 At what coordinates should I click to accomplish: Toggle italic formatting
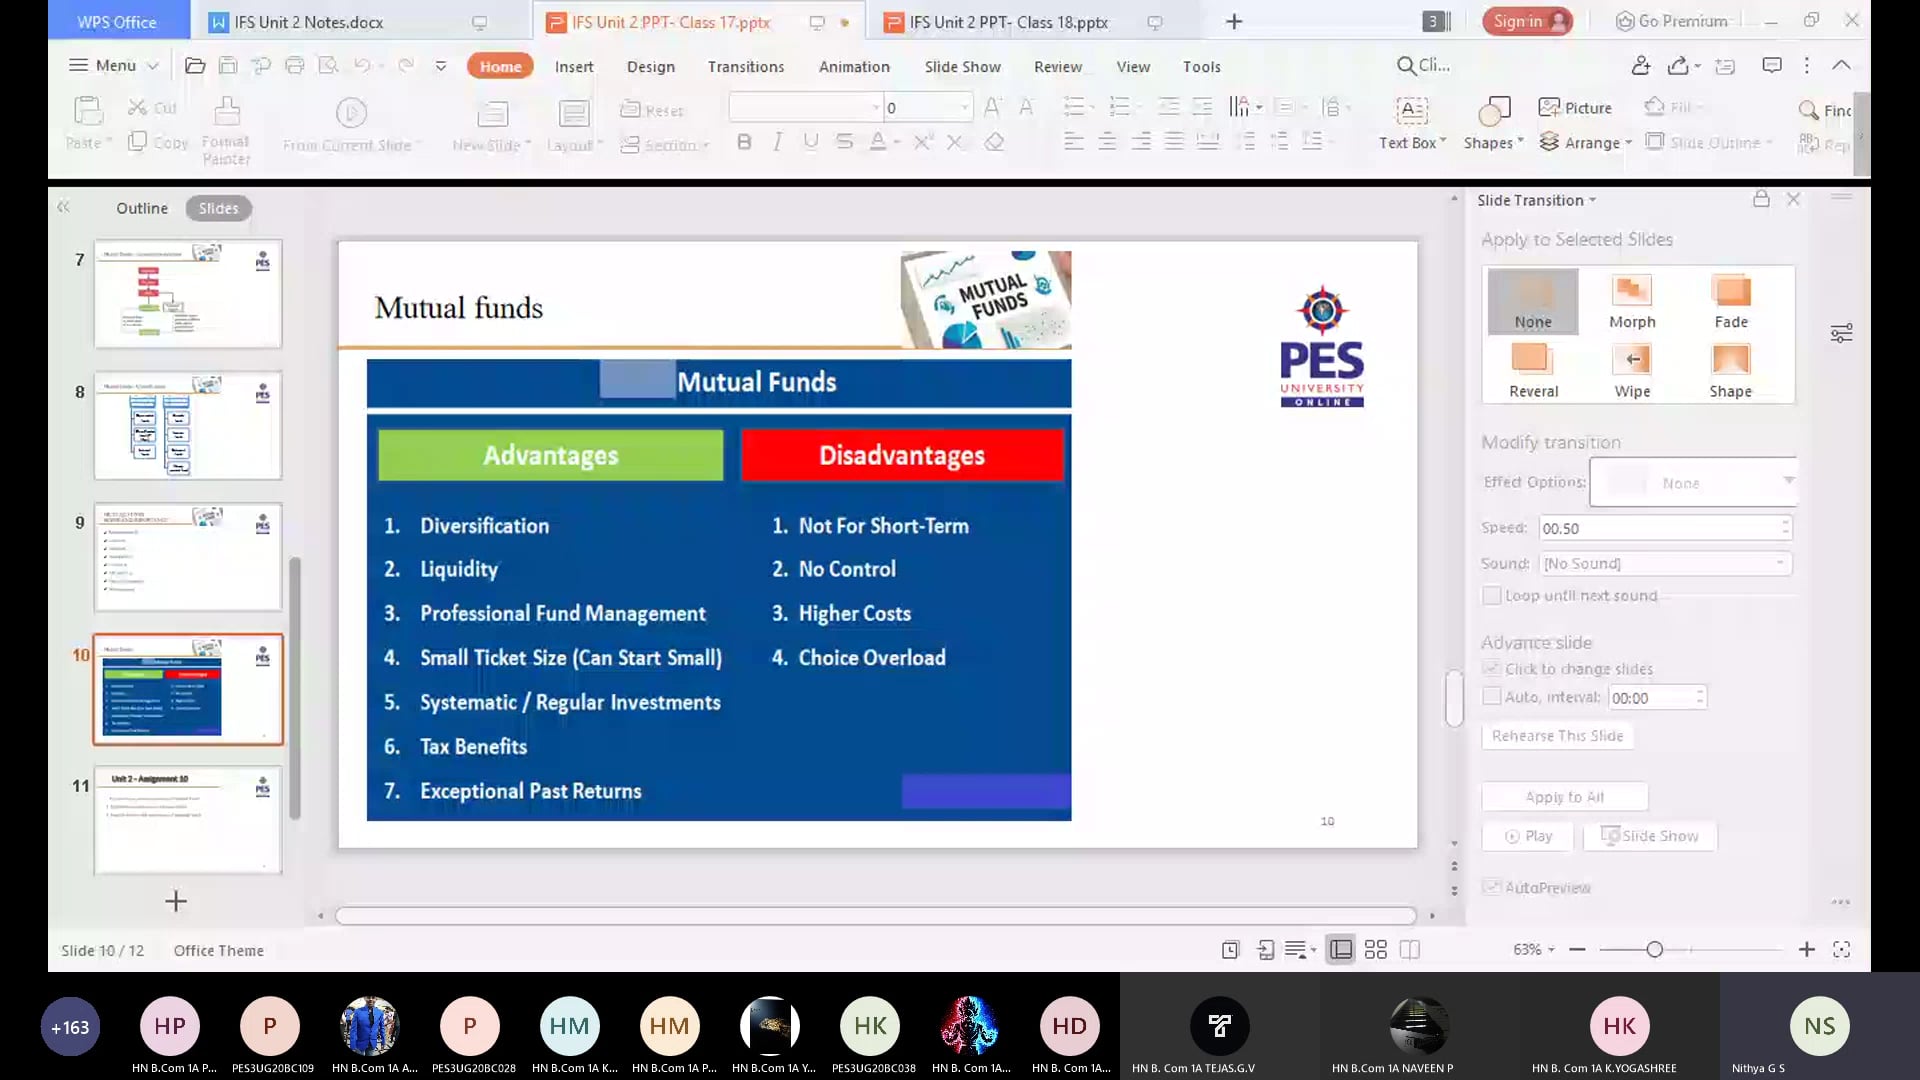click(777, 142)
